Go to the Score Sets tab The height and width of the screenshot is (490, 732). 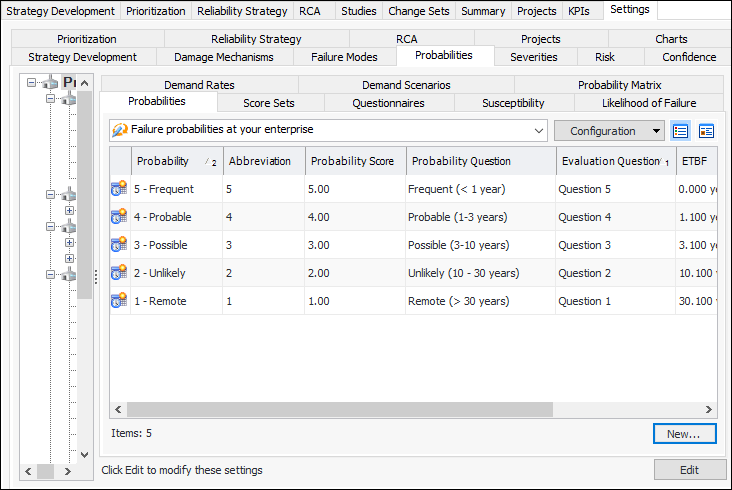[x=269, y=103]
